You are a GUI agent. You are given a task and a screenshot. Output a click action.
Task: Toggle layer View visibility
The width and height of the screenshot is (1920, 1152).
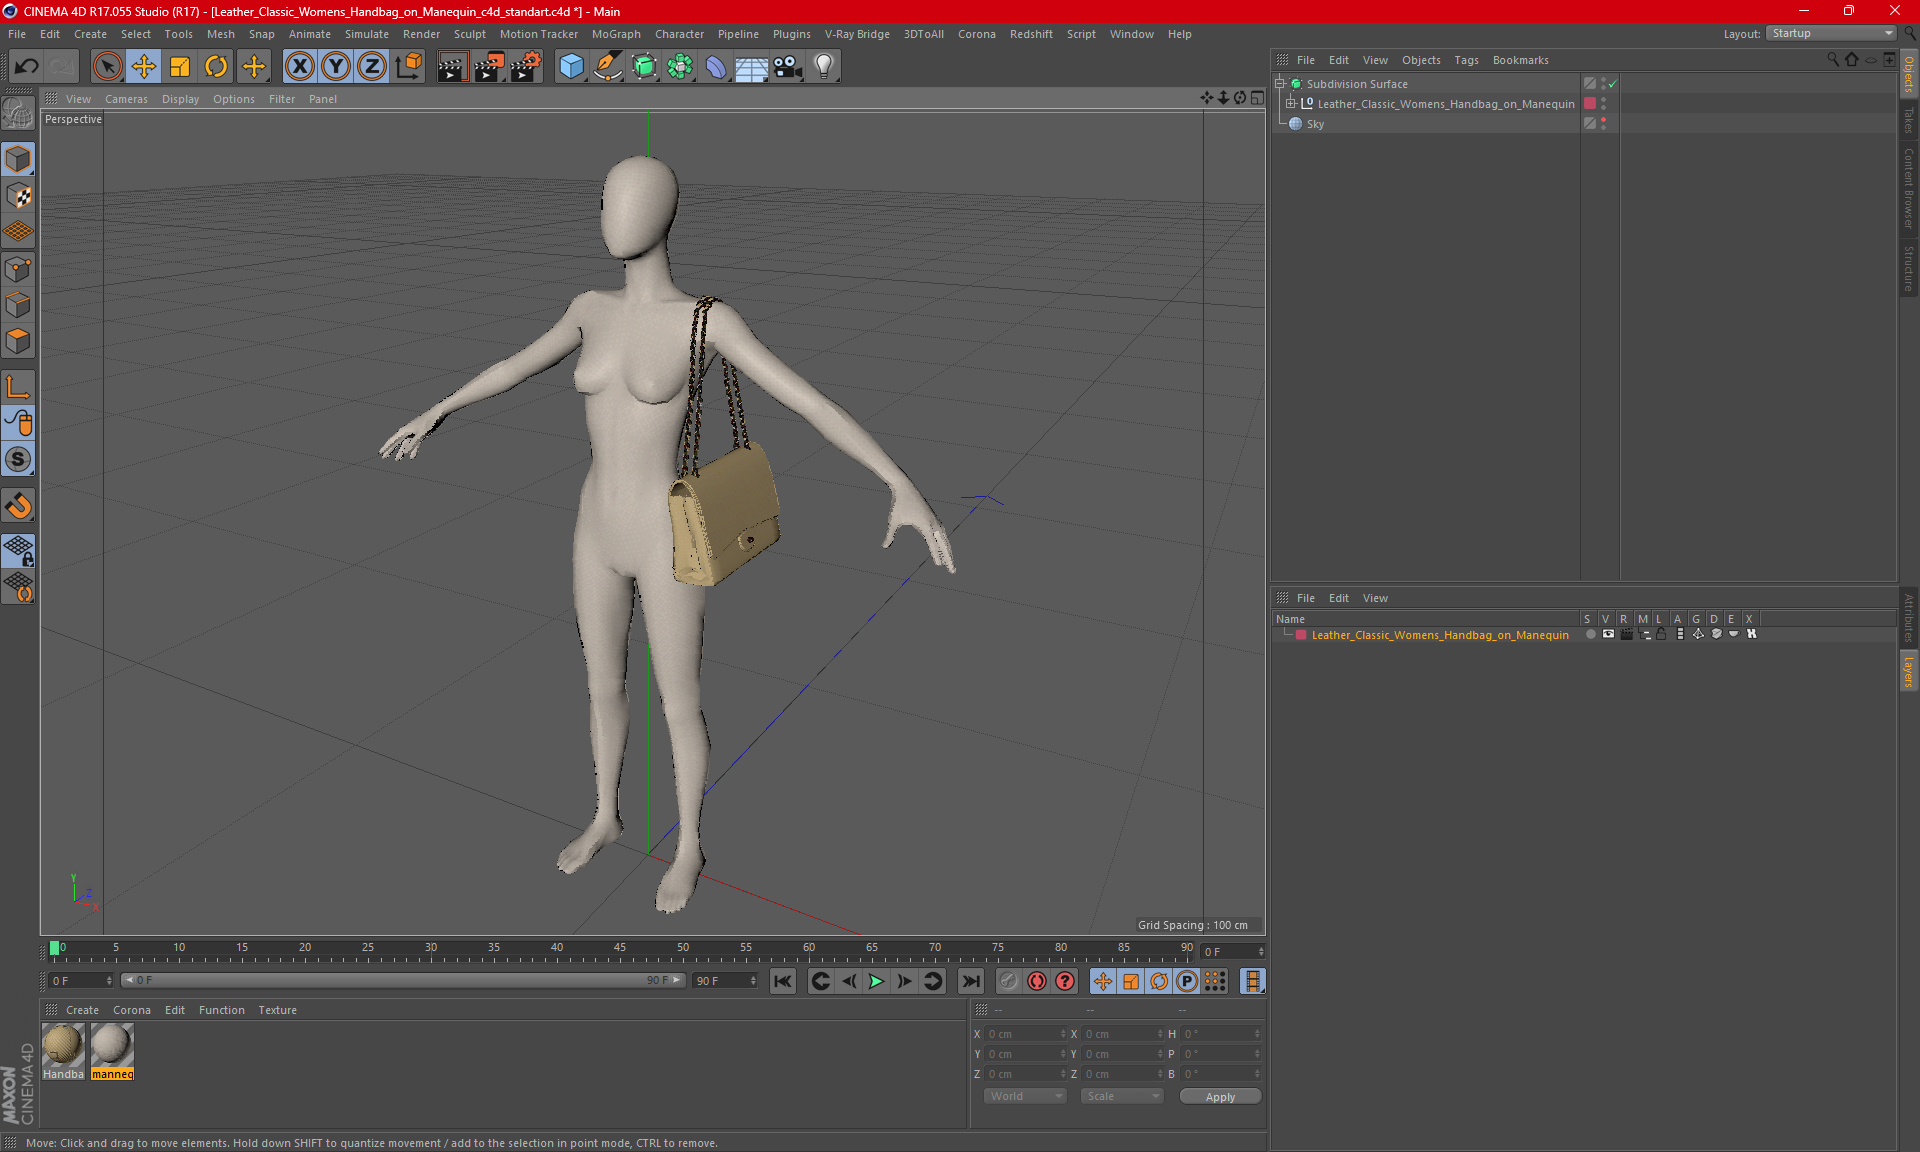(1608, 634)
